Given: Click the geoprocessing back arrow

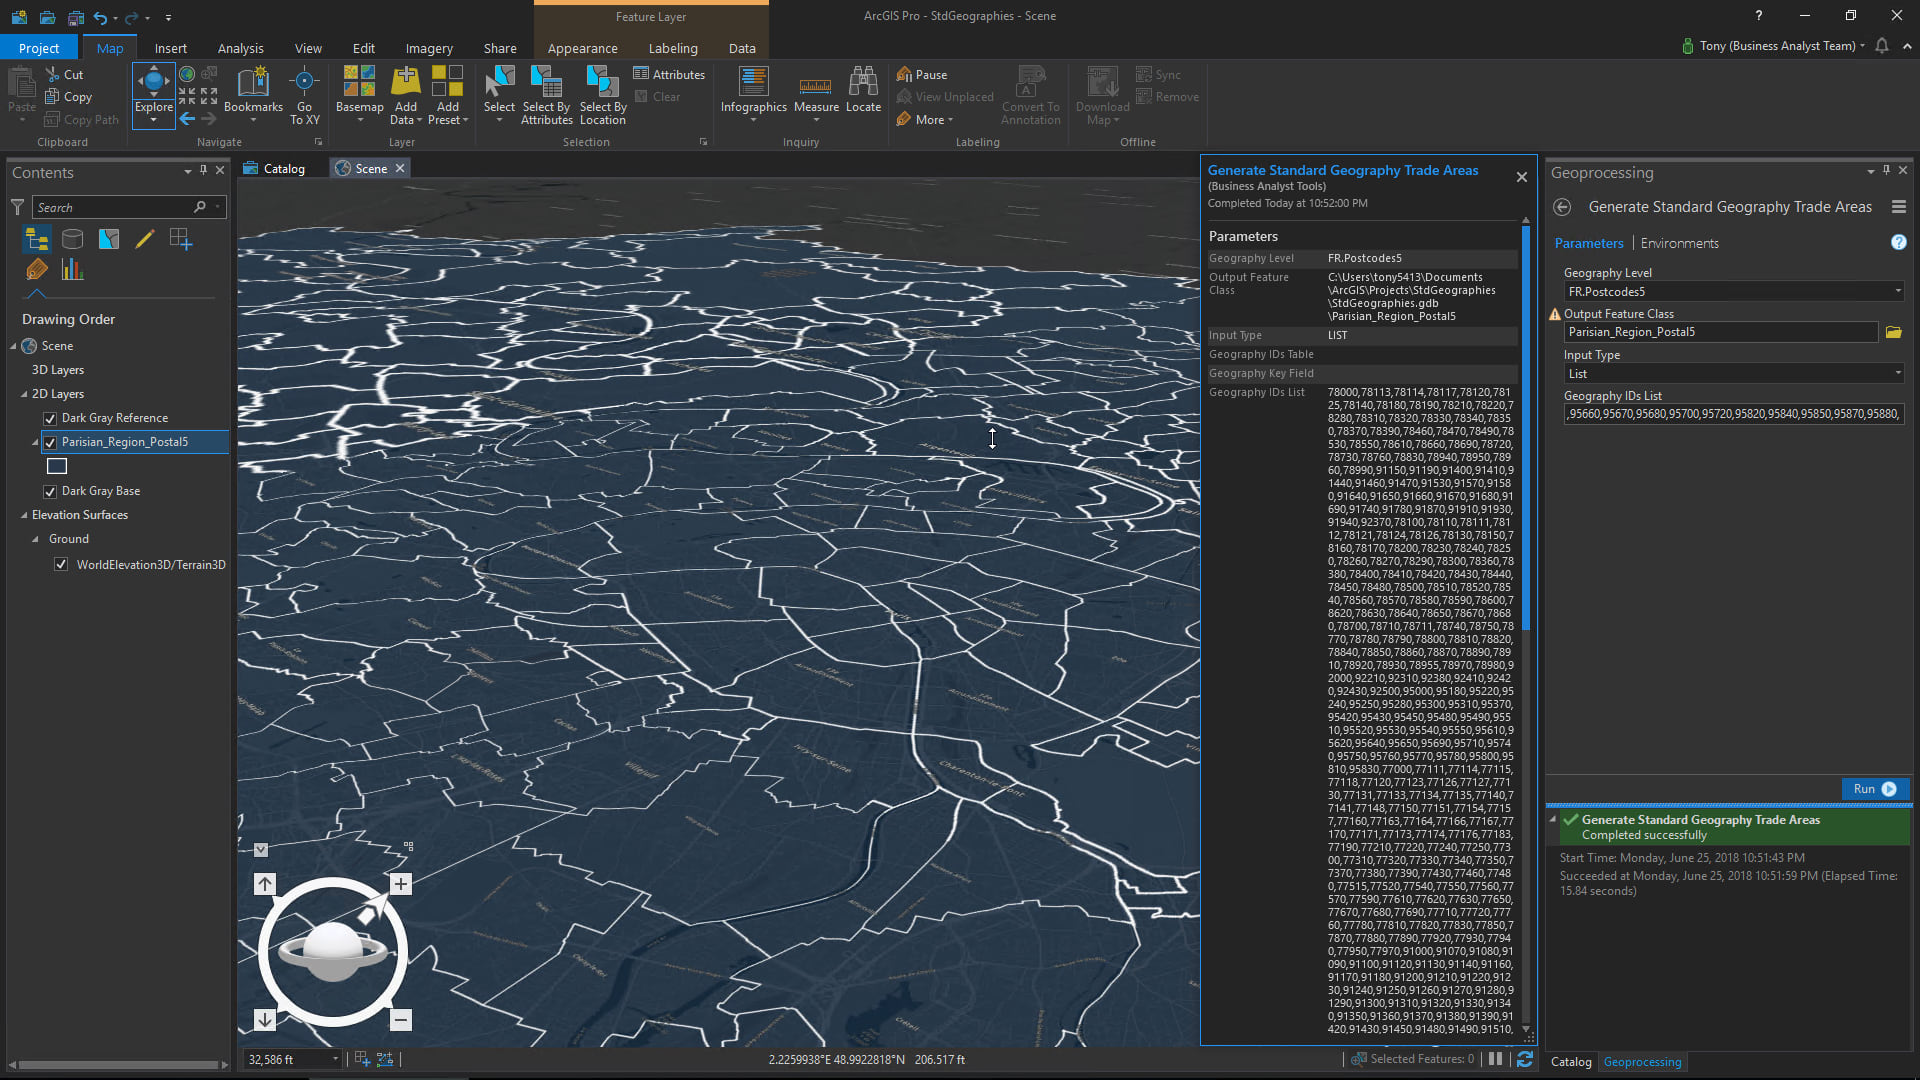Looking at the screenshot, I should coord(1562,207).
